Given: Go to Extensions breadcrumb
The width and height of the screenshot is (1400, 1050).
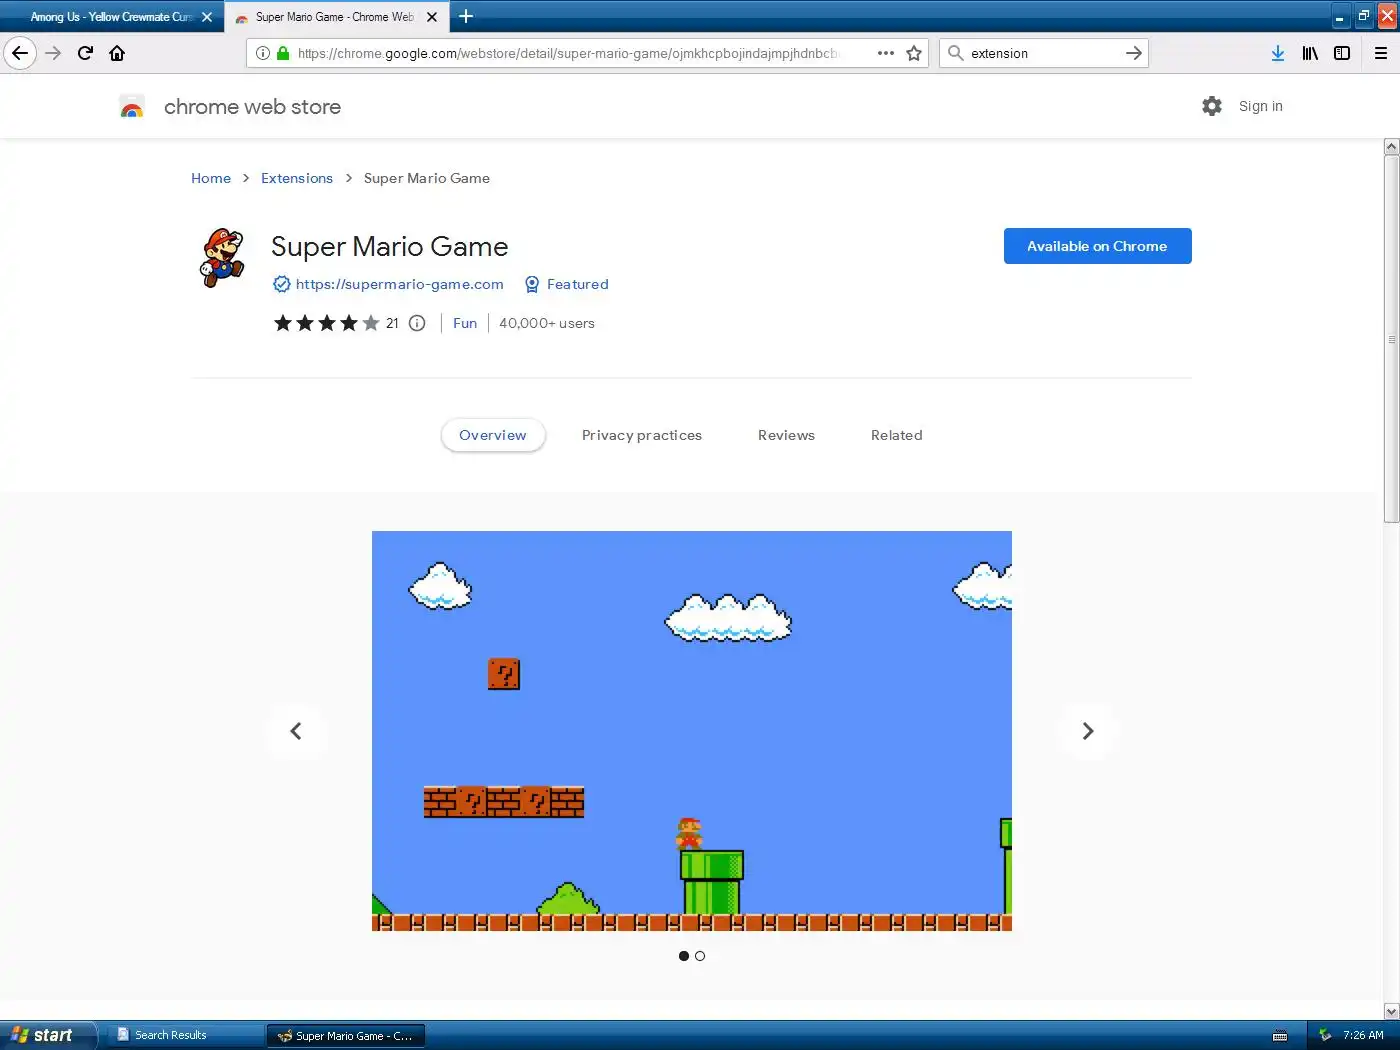Looking at the screenshot, I should [297, 178].
